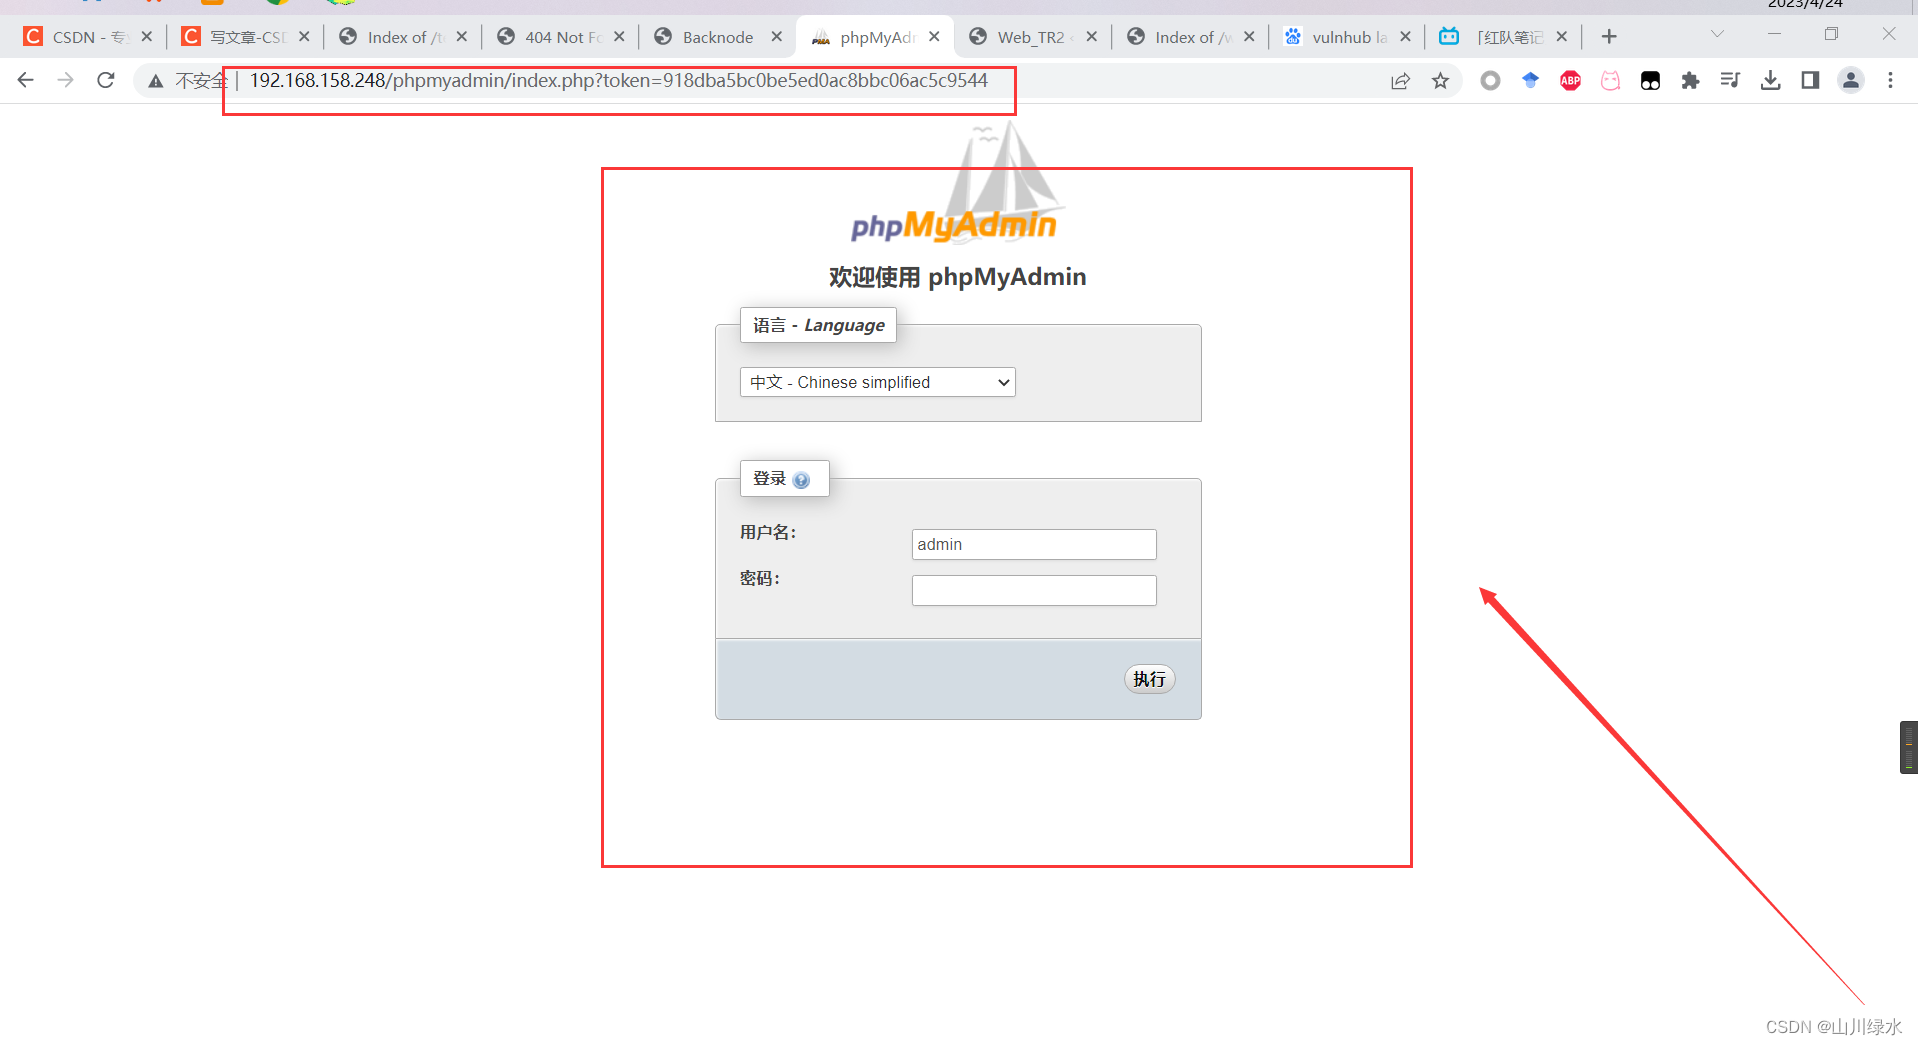Close the Backnode tab
Image resolution: width=1918 pixels, height=1045 pixels.
[777, 37]
